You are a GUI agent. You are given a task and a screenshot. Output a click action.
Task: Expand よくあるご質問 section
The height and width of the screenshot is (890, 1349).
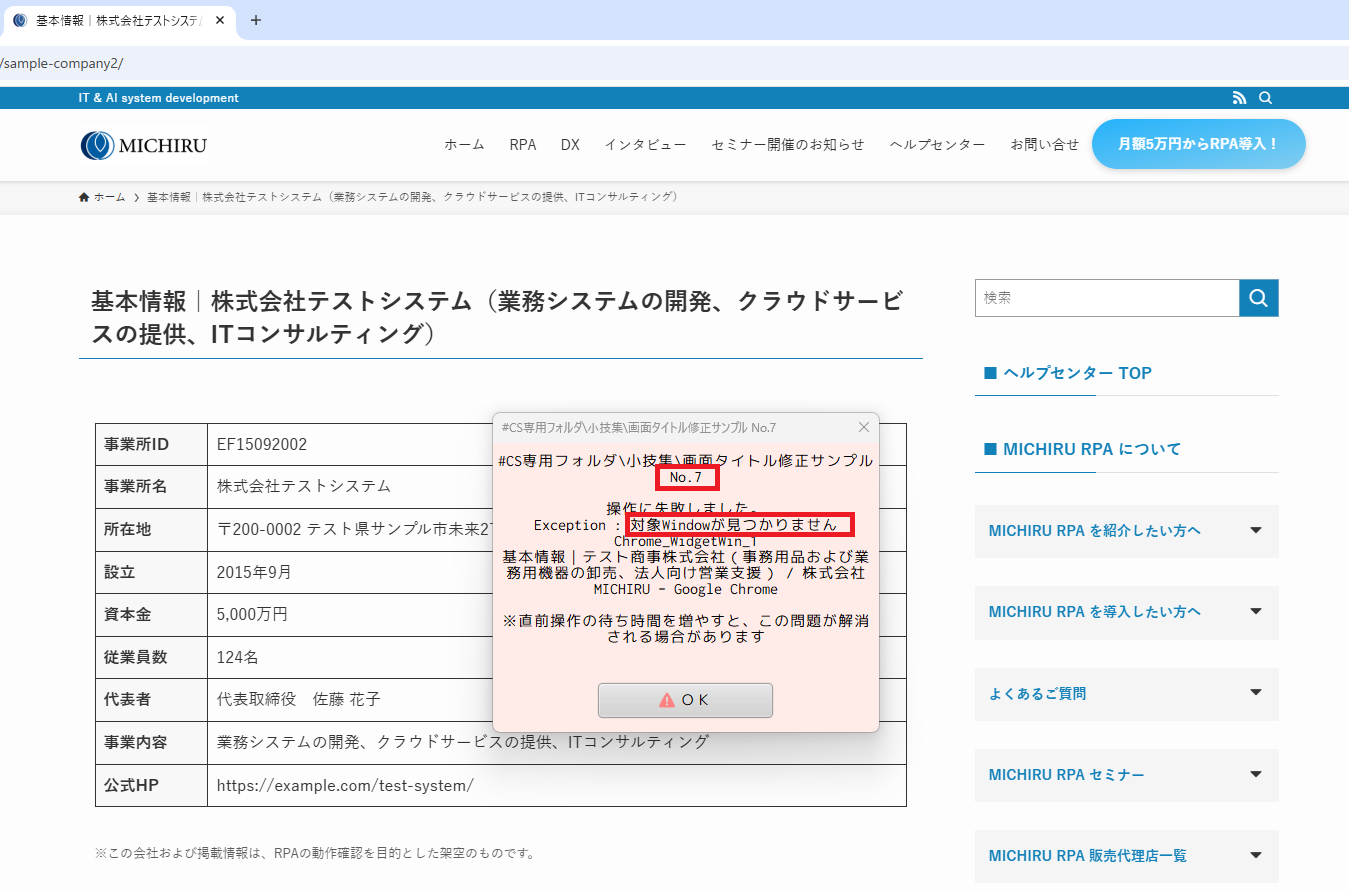point(1126,693)
